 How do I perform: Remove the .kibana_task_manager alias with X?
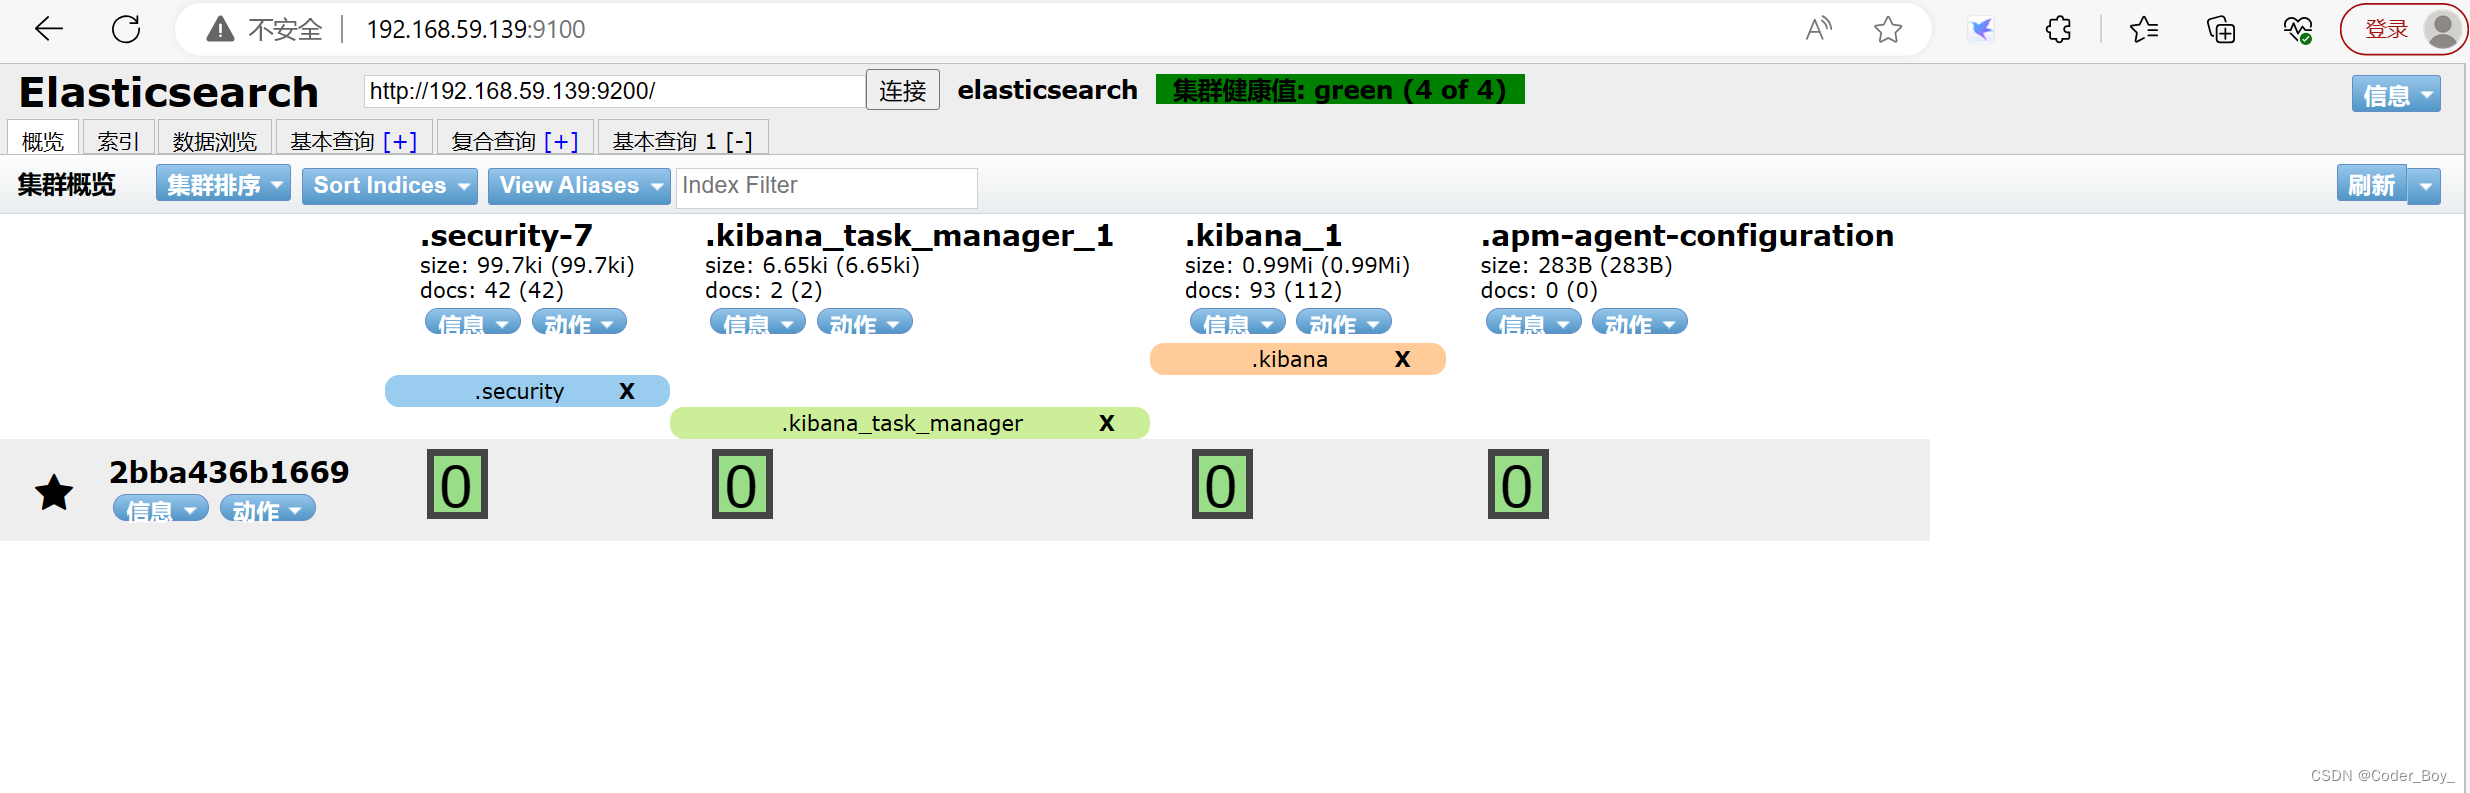(1107, 423)
